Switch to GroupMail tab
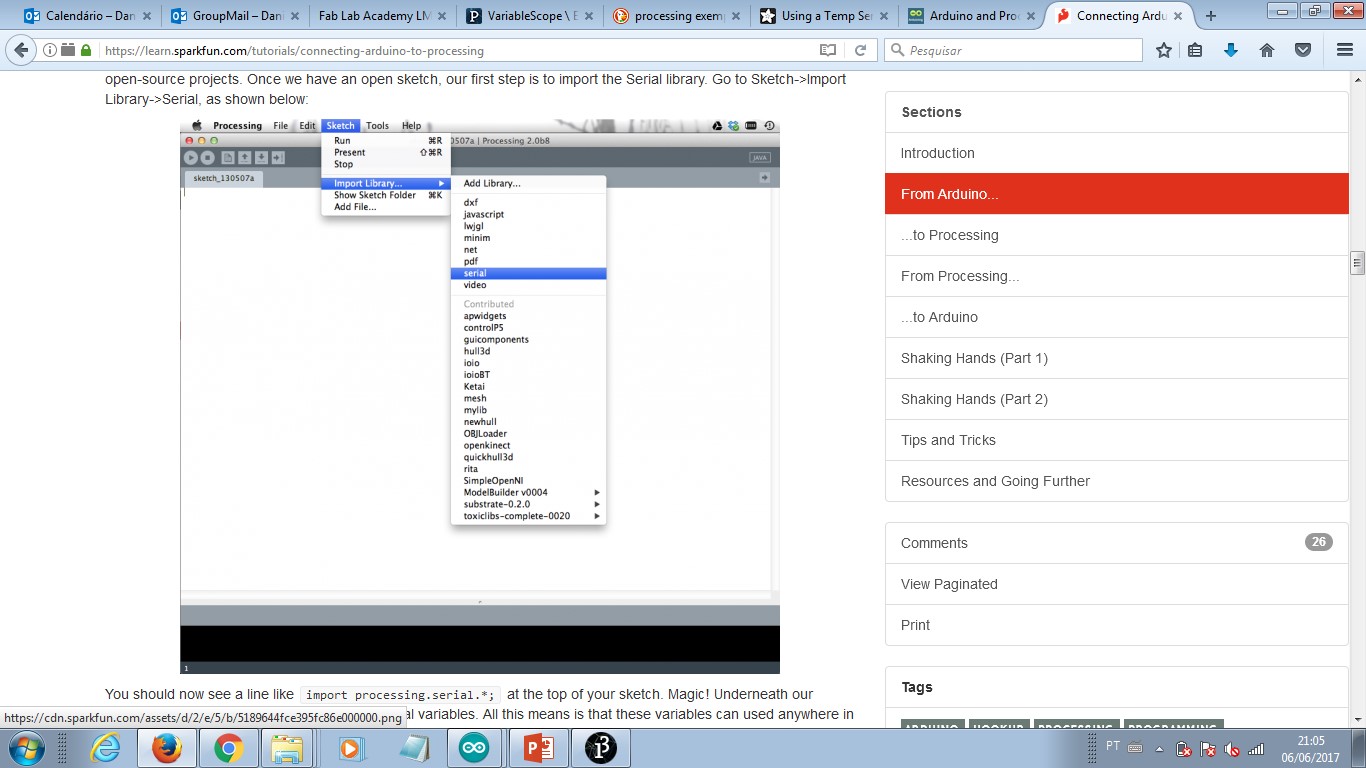1366x768 pixels. pos(234,16)
